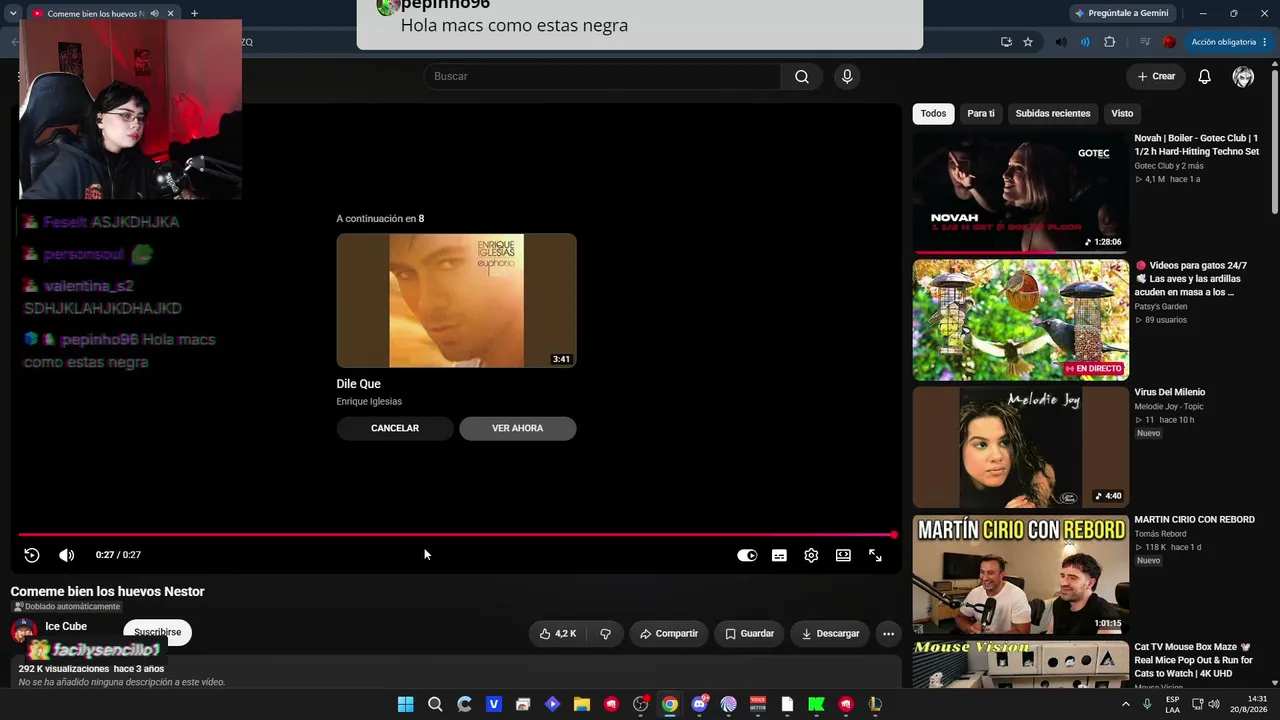1280x720 pixels.
Task: Open Windows taskbar search
Action: pos(435,704)
